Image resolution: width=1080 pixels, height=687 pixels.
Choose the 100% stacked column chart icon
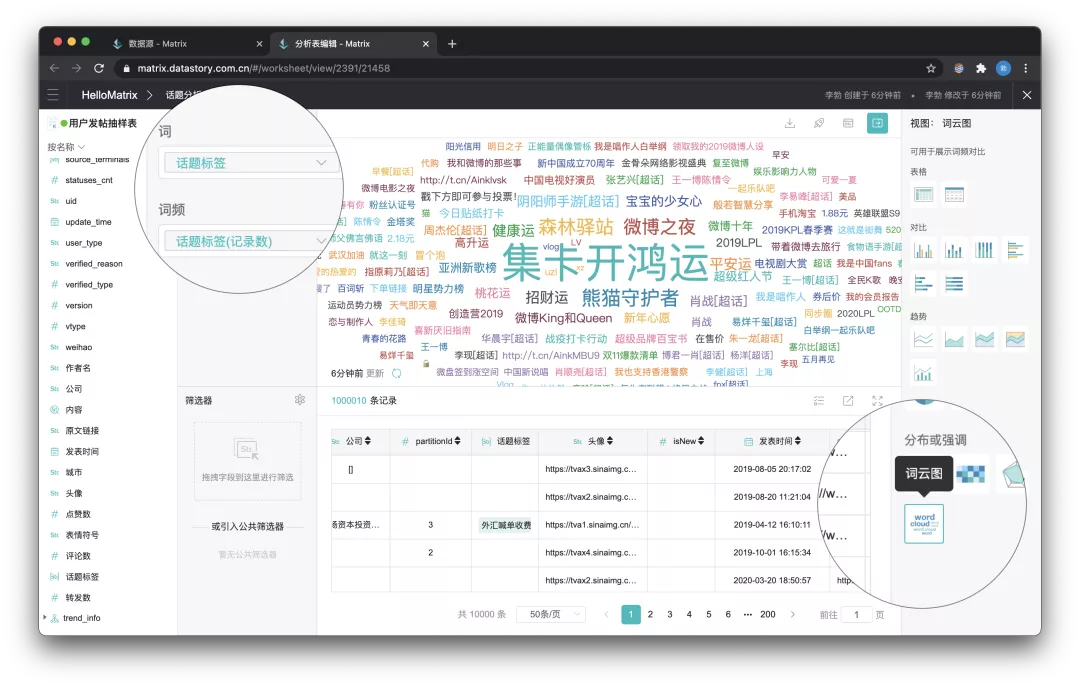pyautogui.click(x=984, y=249)
